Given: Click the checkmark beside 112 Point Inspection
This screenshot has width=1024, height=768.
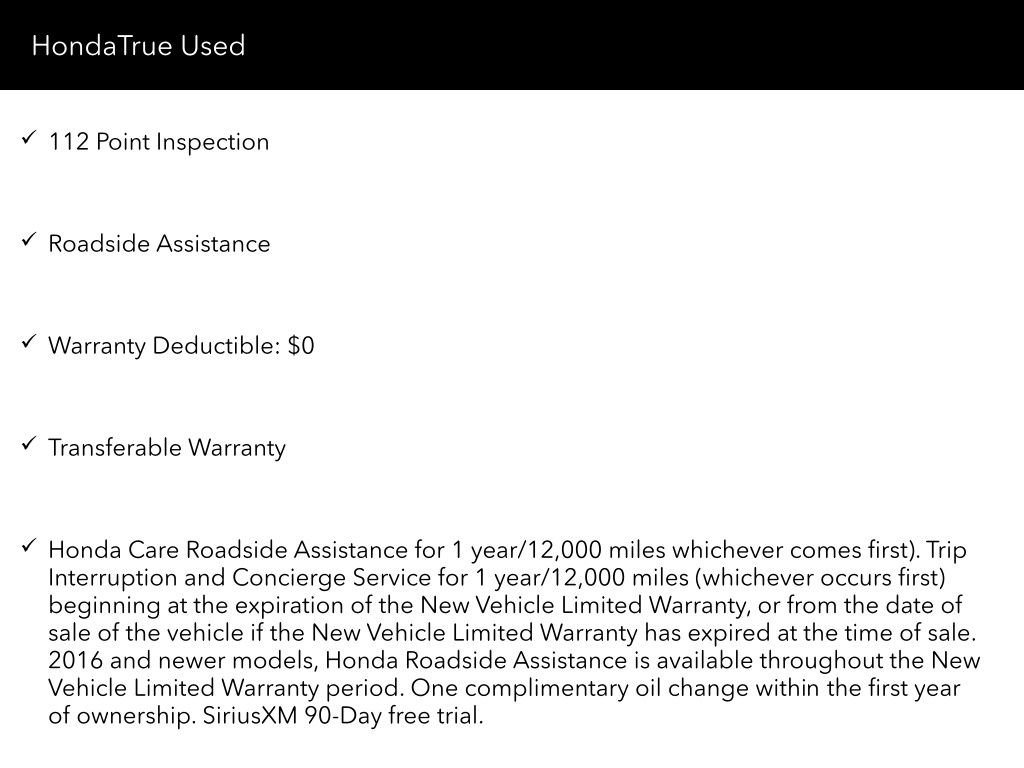Looking at the screenshot, I should click(x=28, y=137).
